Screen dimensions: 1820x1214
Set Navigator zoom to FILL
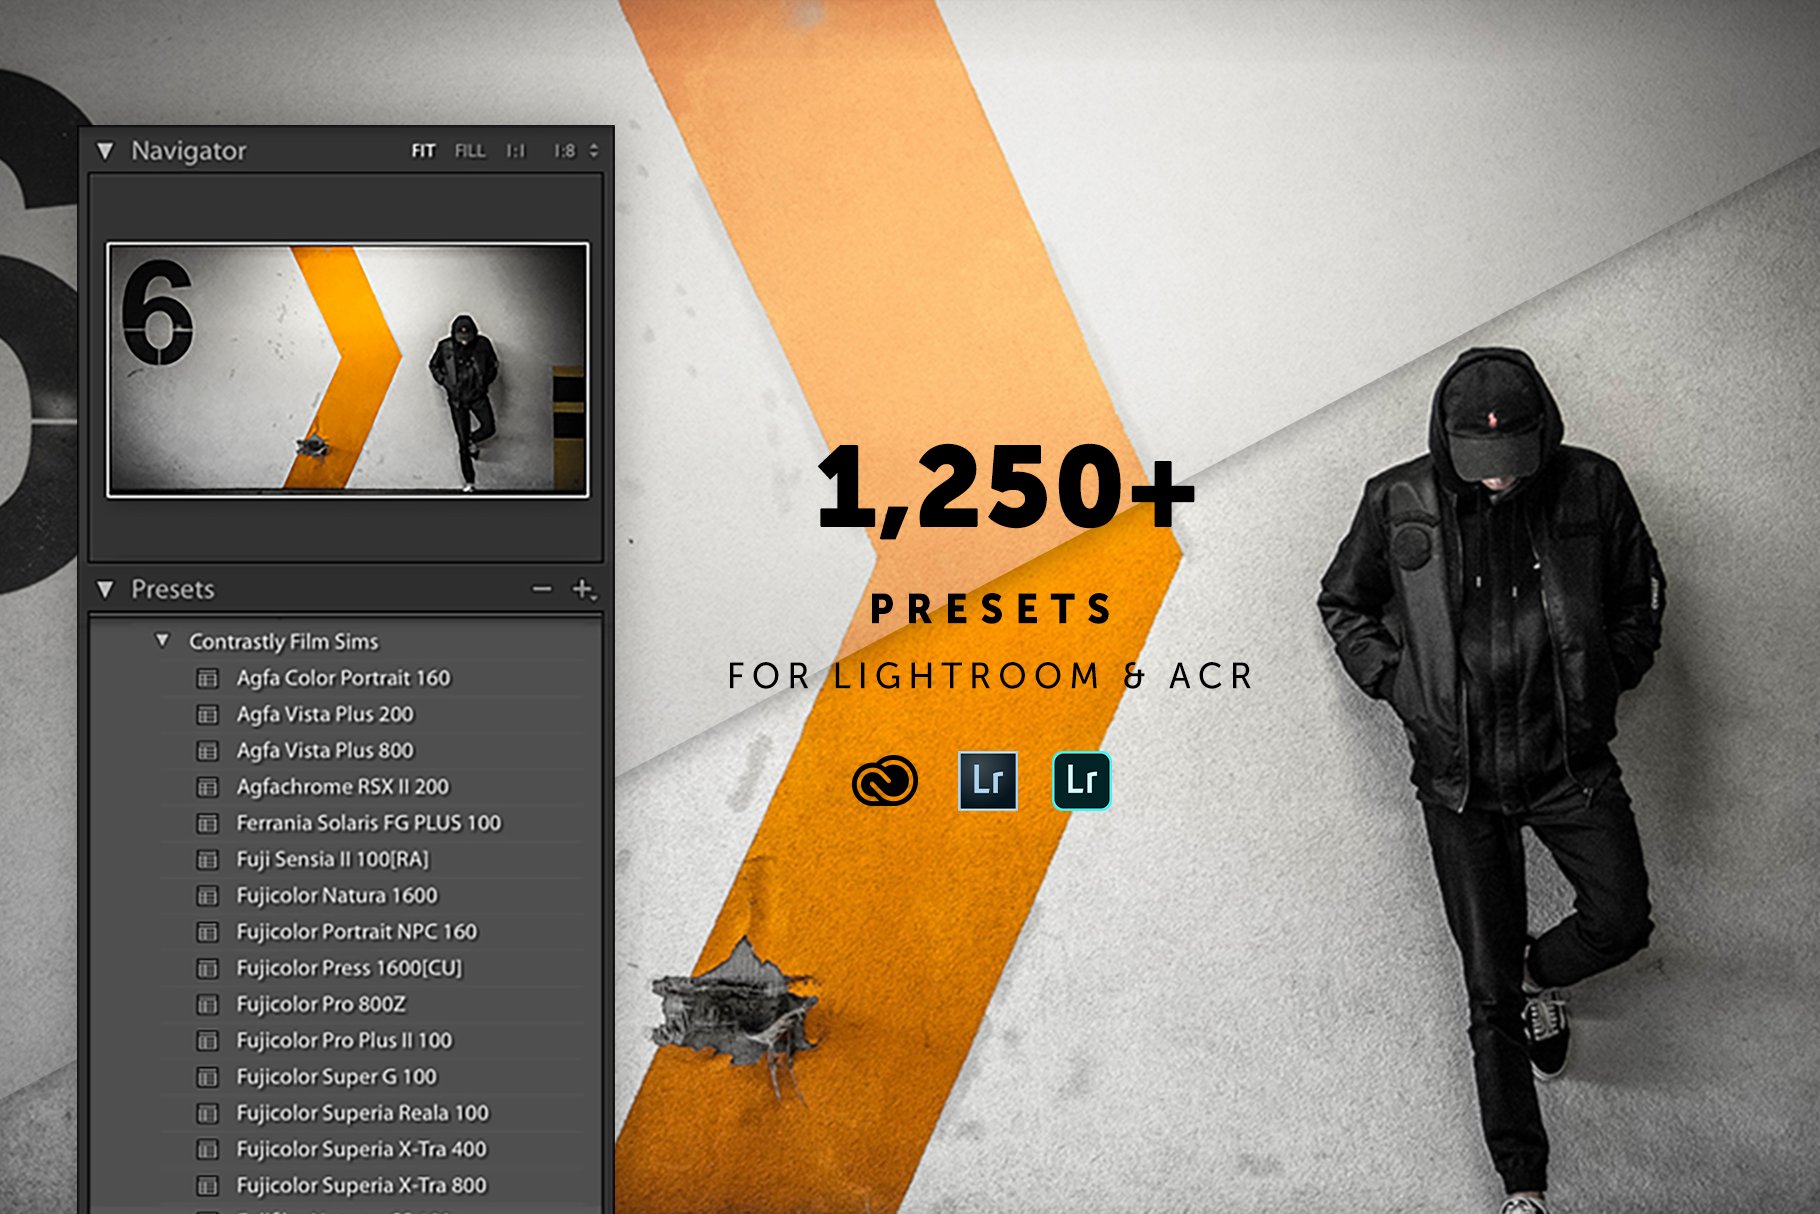(x=470, y=151)
